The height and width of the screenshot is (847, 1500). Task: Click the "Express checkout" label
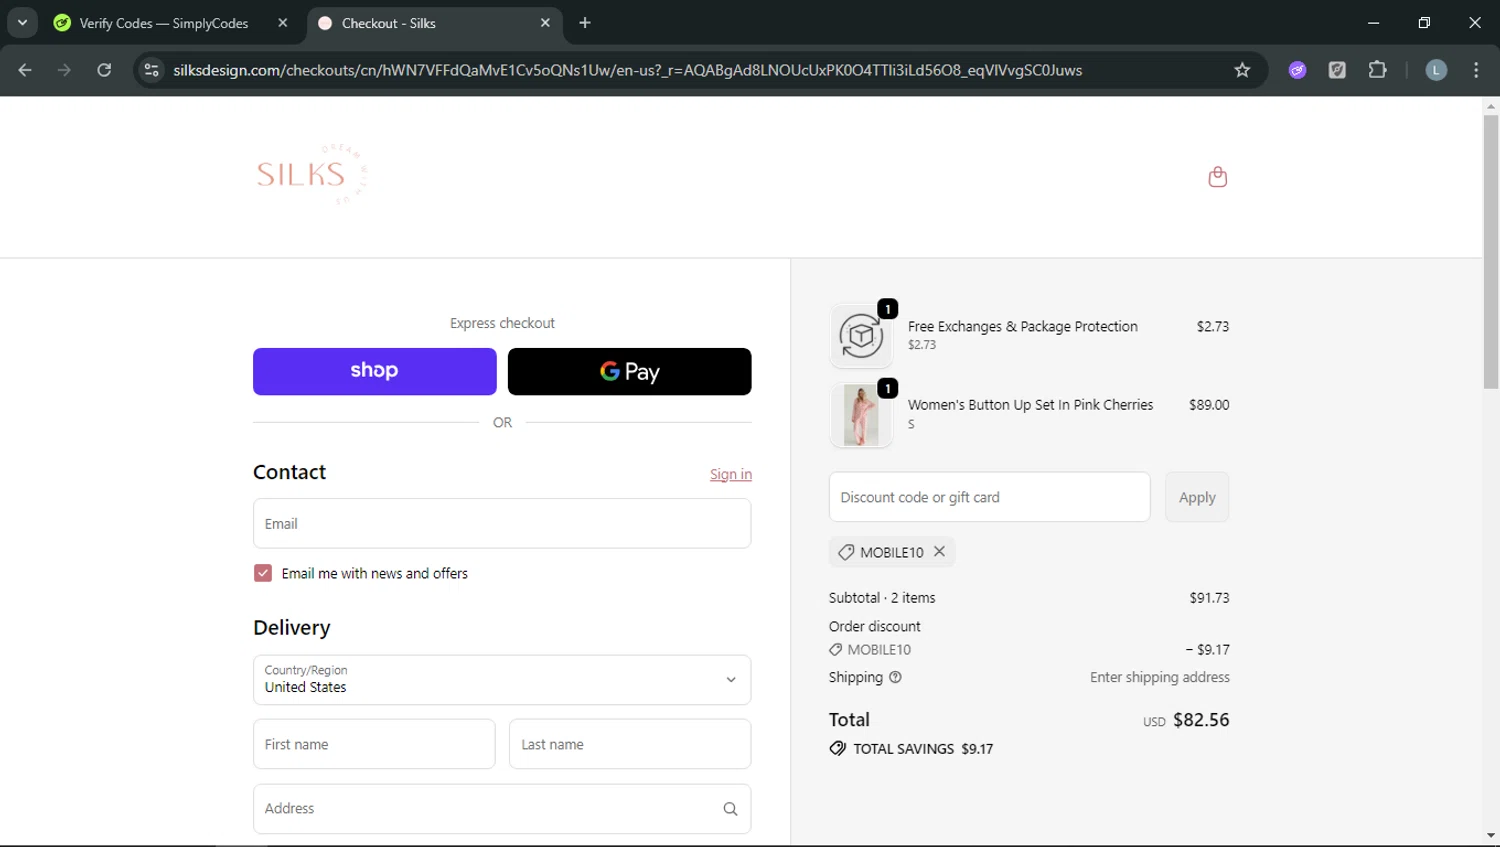(x=502, y=323)
